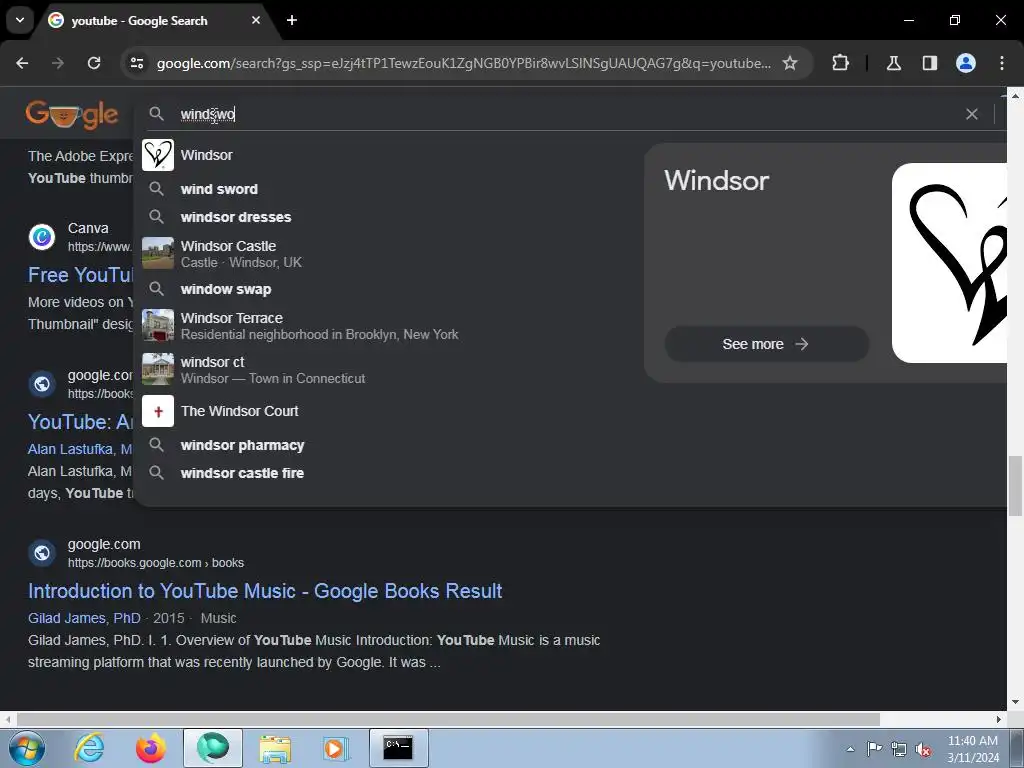Click the Windsor Castle thumbnail image
Image resolution: width=1024 pixels, height=768 pixels.
(158, 253)
